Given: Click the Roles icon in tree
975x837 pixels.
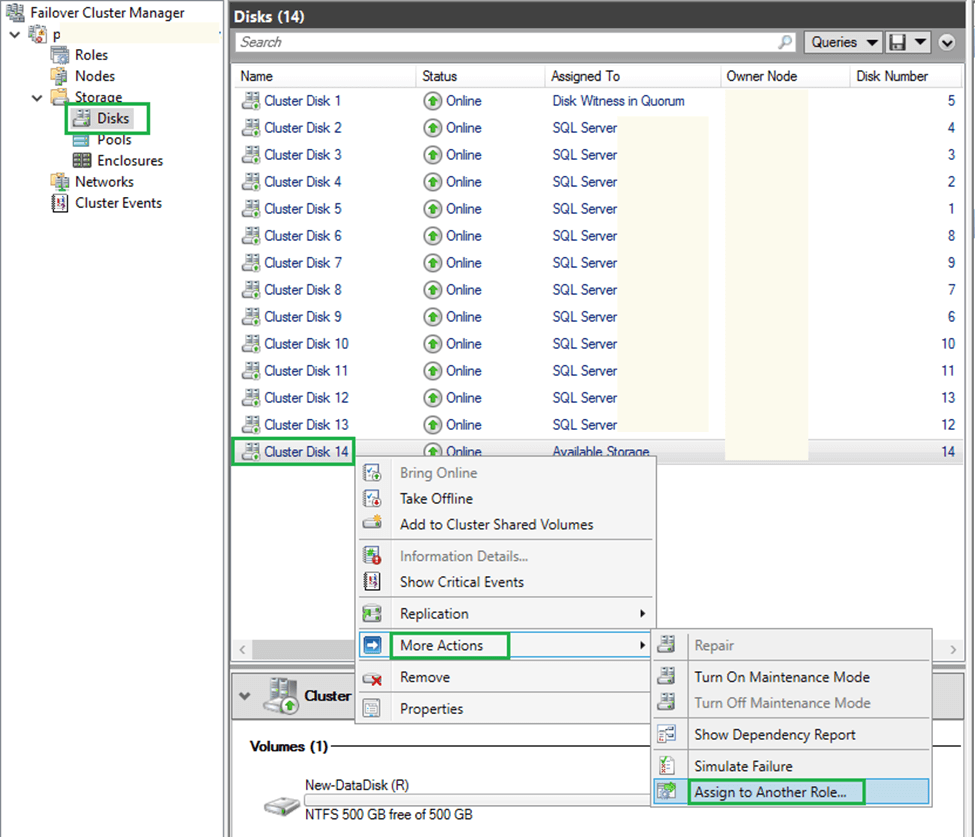Looking at the screenshot, I should [x=60, y=55].
